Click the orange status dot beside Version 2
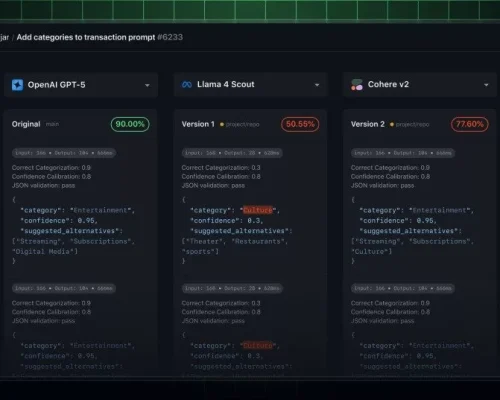The image size is (500, 400). (392, 124)
